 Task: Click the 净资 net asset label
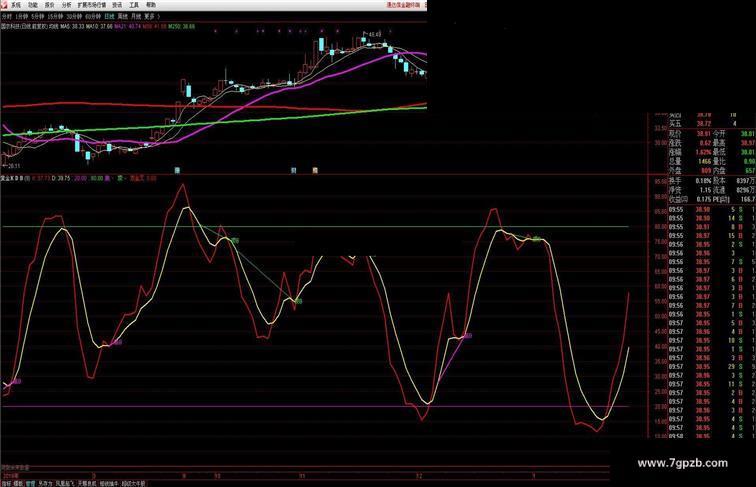(675, 190)
